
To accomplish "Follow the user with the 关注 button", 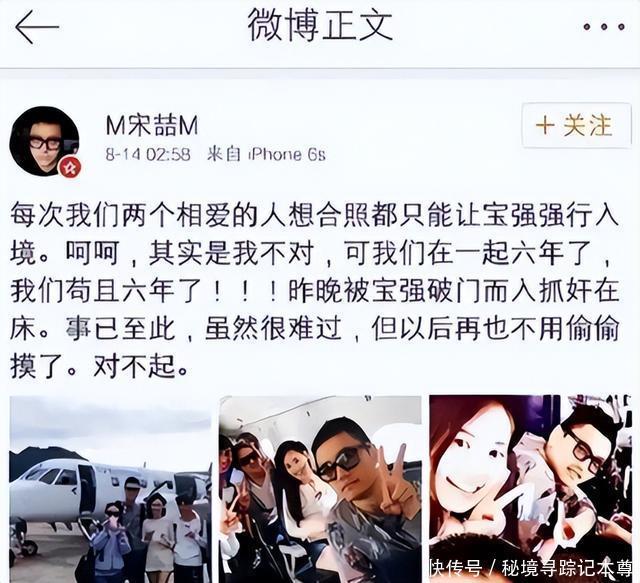I will click(x=576, y=125).
